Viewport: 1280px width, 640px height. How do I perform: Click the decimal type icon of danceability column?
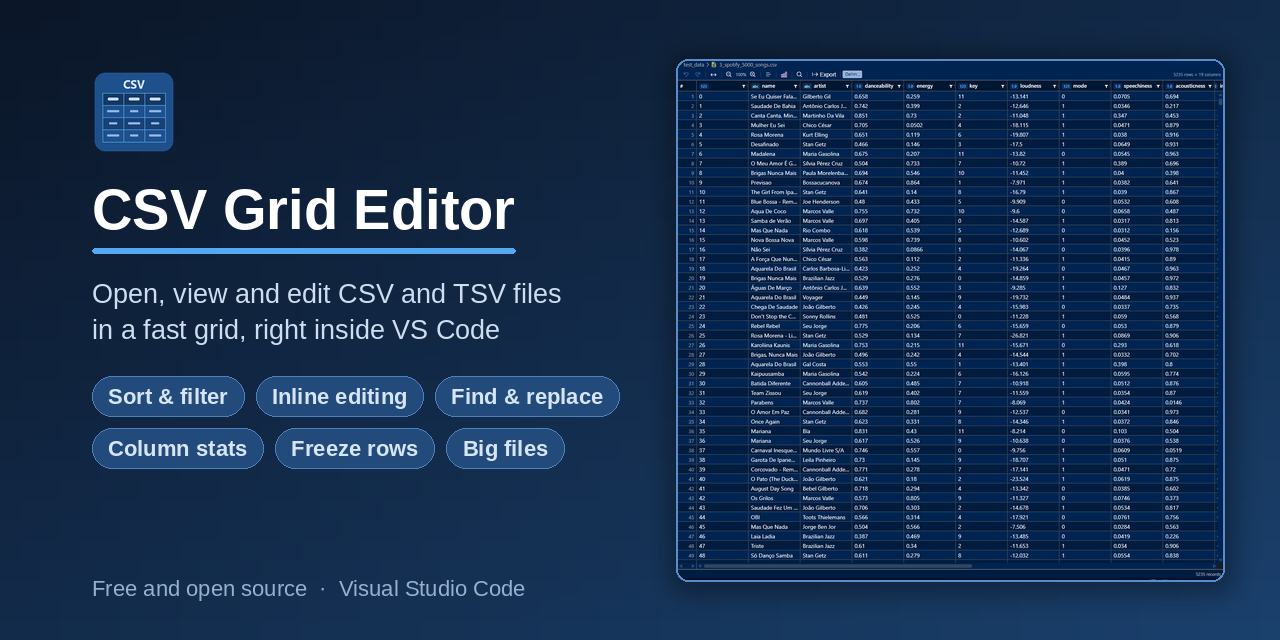click(x=858, y=86)
